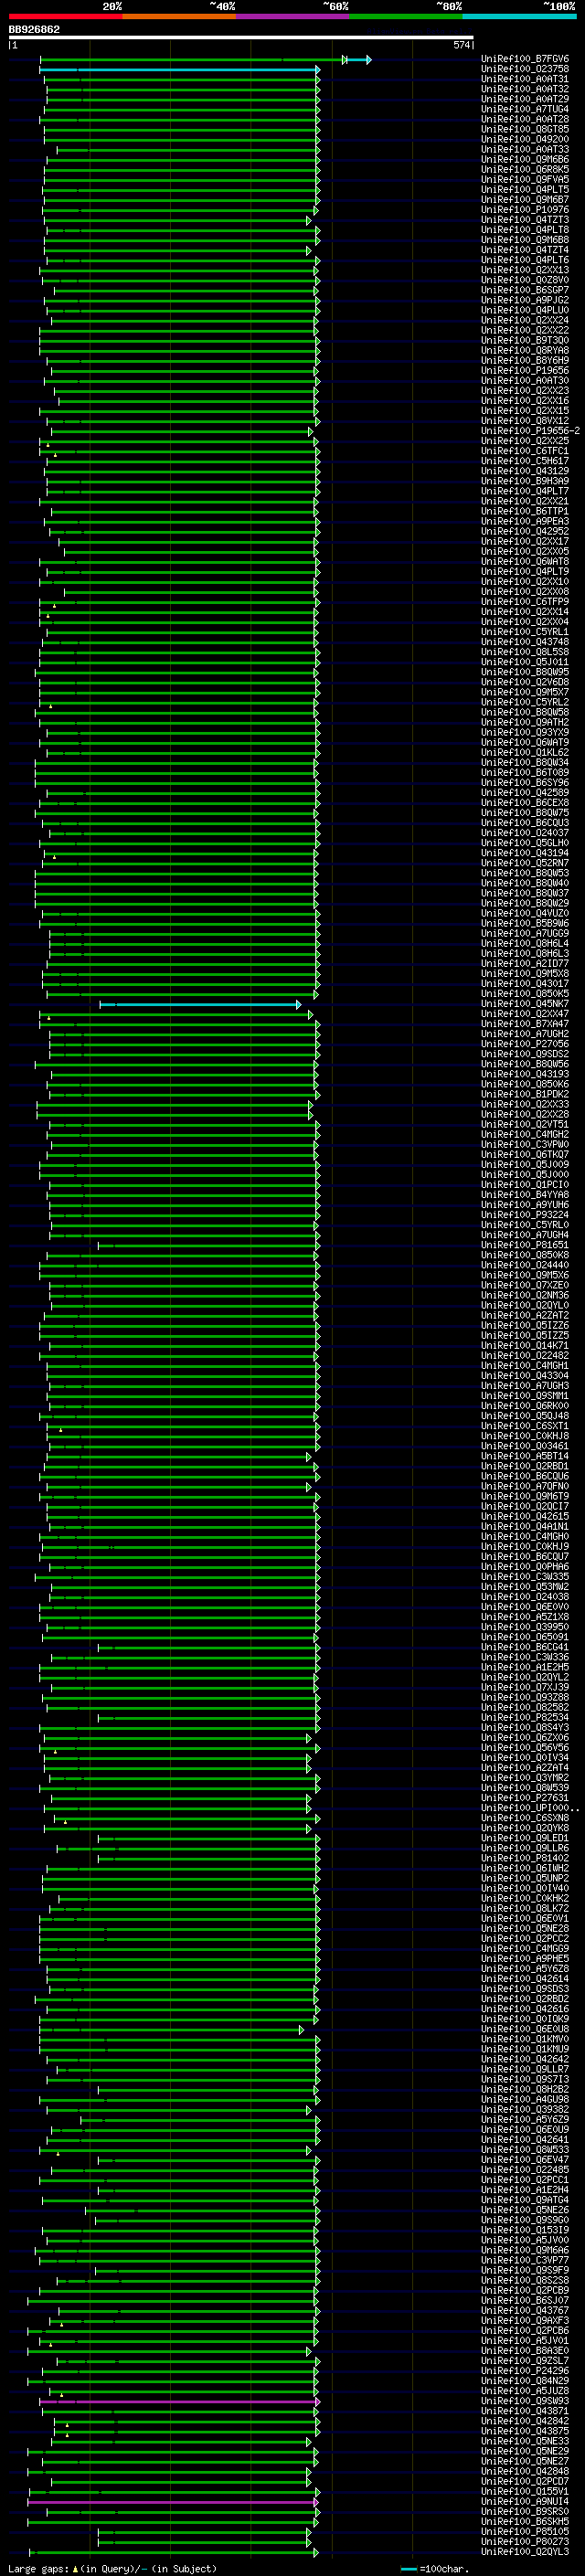Screen dimensions: 585x2576
Task: Click the cyan alignment bar for UniRef100_Q45NK7
Action: coord(200,1004)
